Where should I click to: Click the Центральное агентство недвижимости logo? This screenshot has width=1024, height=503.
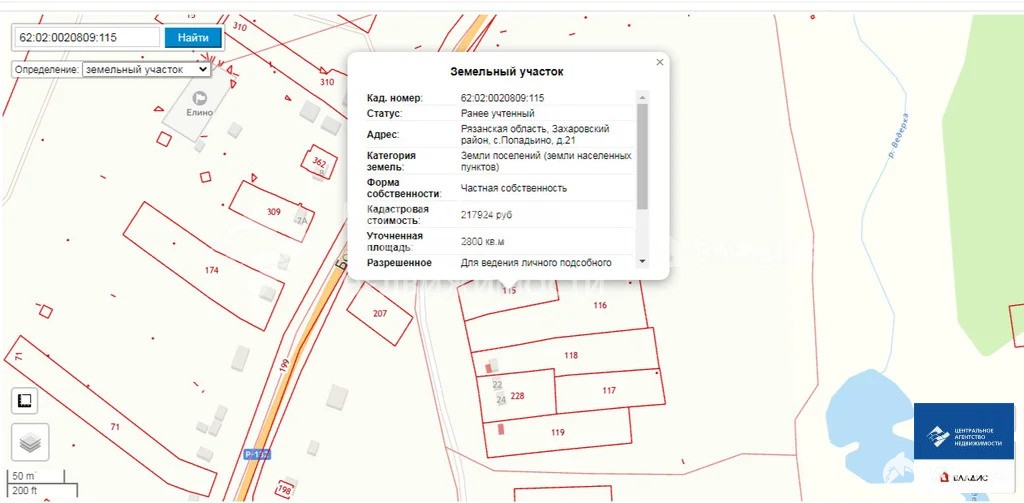pos(963,437)
